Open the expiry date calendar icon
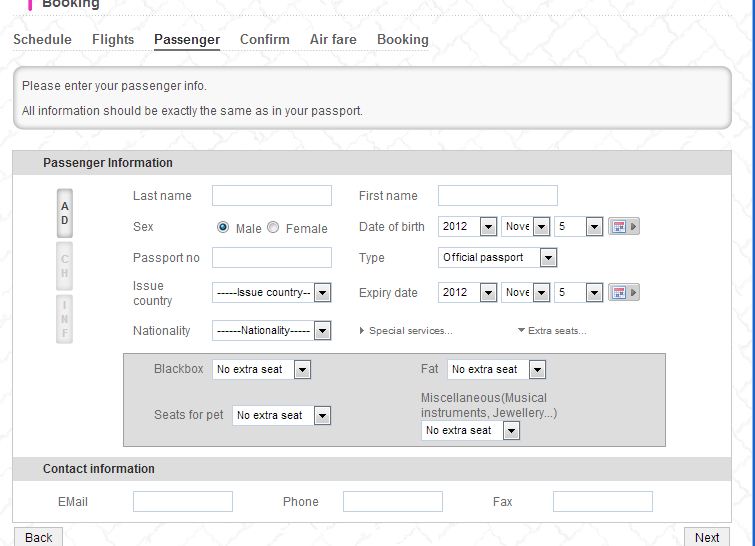 click(618, 293)
